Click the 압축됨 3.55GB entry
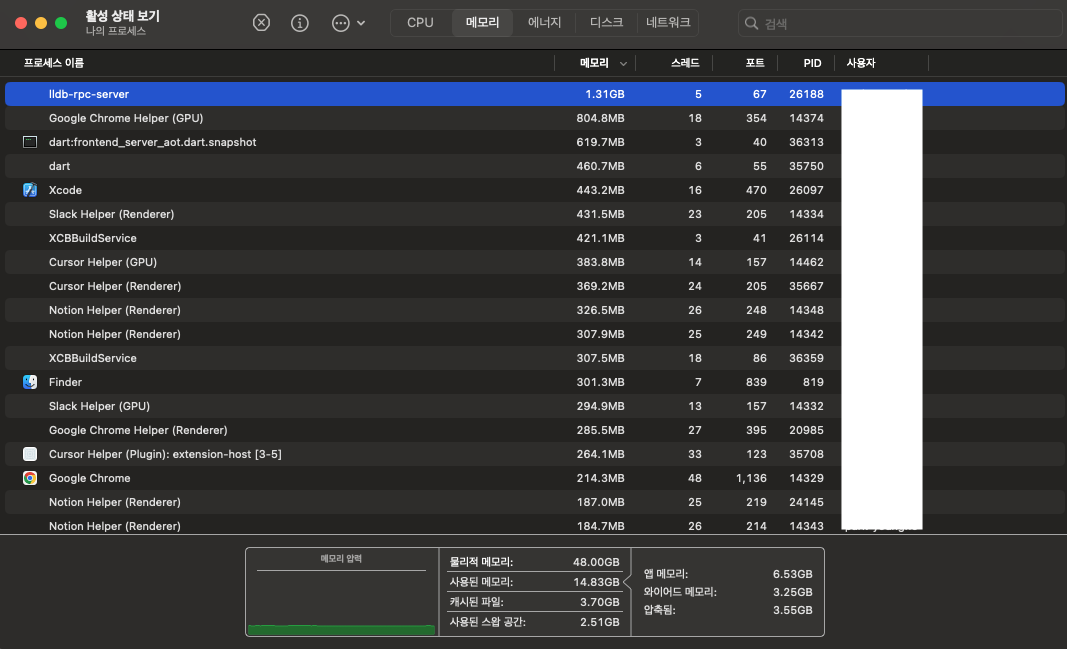 [x=727, y=610]
